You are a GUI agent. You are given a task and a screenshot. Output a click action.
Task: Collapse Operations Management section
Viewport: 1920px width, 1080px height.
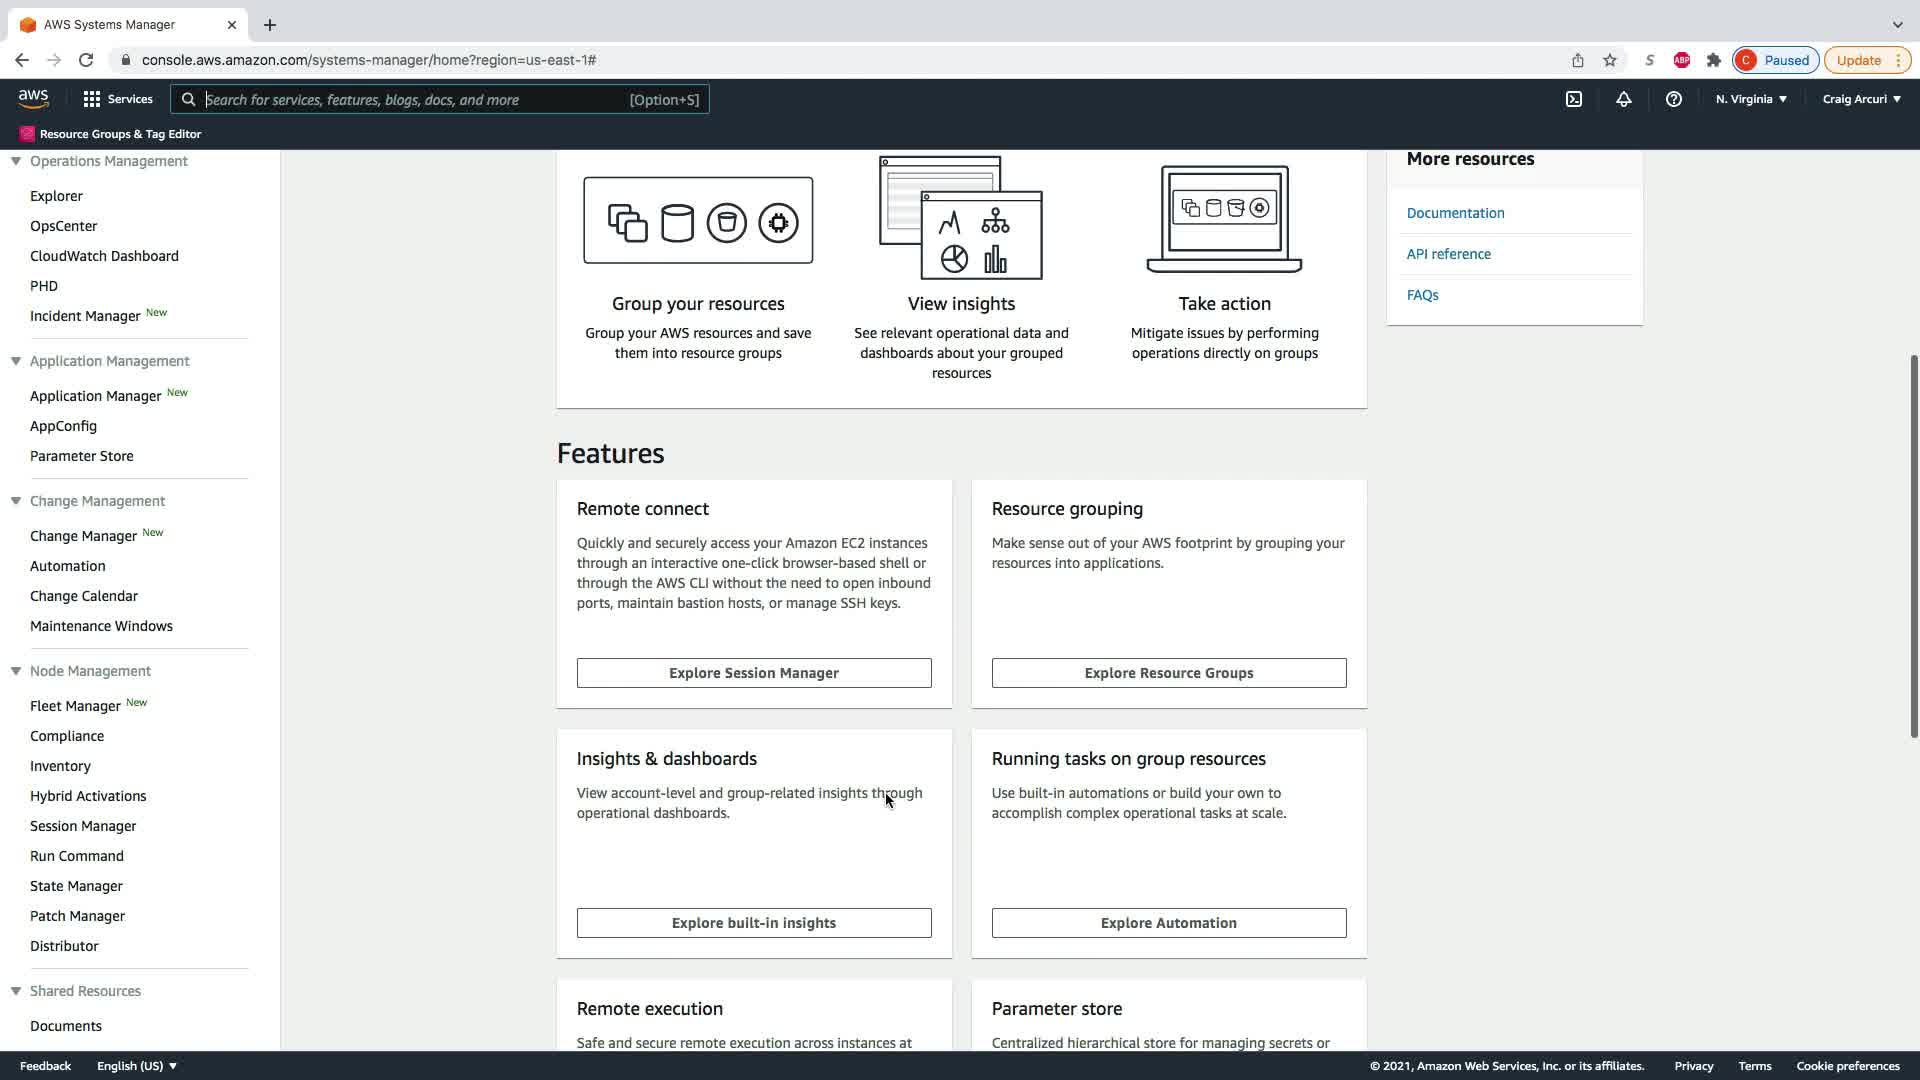[x=16, y=161]
